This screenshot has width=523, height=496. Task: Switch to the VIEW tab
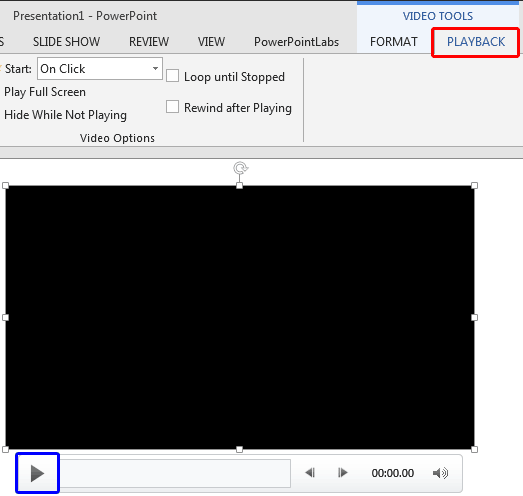click(x=211, y=42)
